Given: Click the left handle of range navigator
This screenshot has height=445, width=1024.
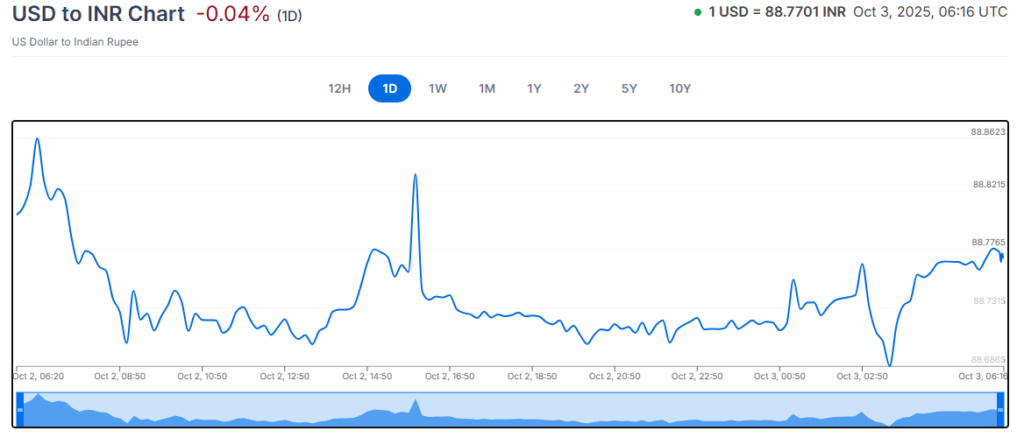Looking at the screenshot, I should click(x=19, y=410).
